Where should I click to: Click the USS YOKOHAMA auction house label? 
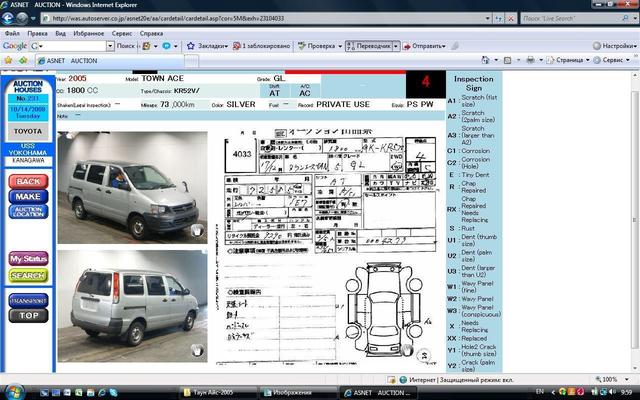(x=28, y=149)
